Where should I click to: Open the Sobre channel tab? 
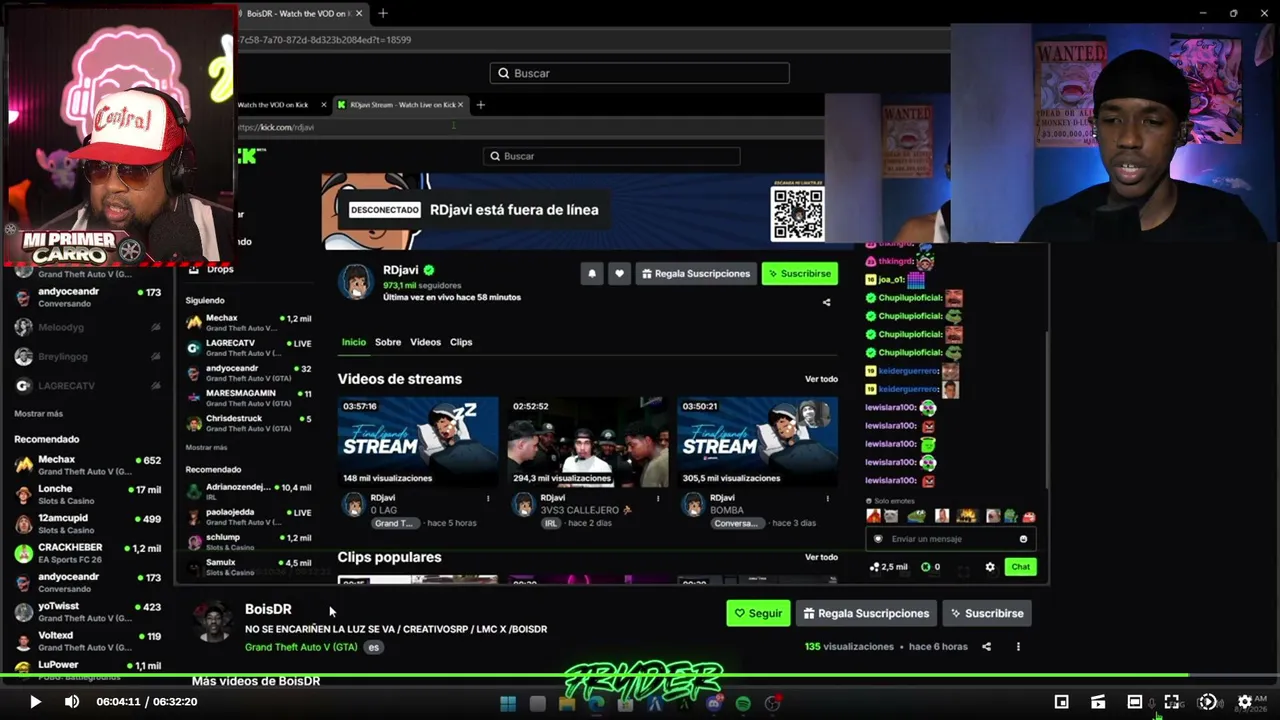pyautogui.click(x=388, y=342)
